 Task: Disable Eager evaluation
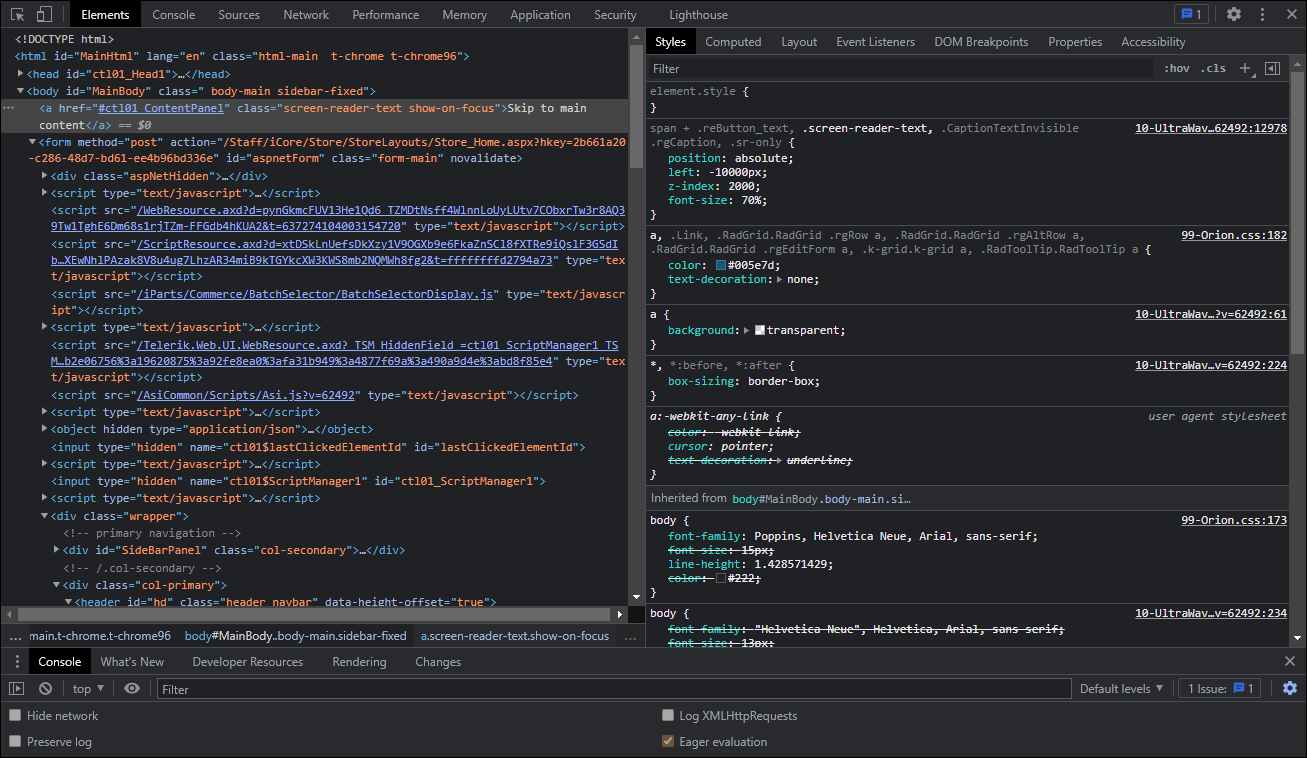(x=667, y=741)
